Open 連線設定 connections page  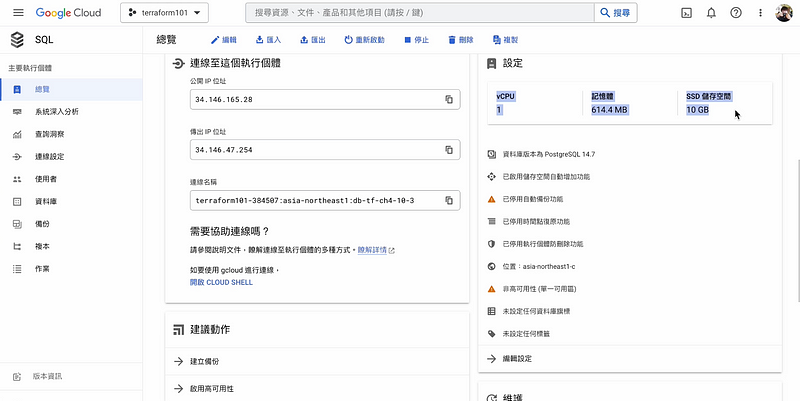(71, 157)
